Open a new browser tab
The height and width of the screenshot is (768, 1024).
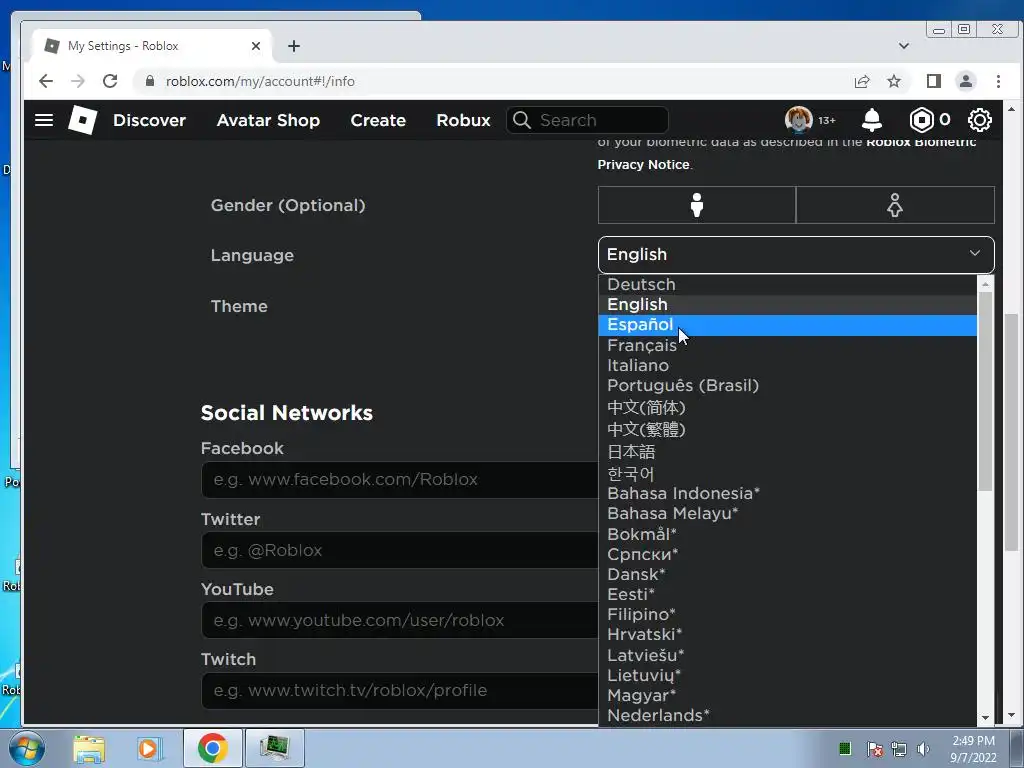click(x=294, y=46)
